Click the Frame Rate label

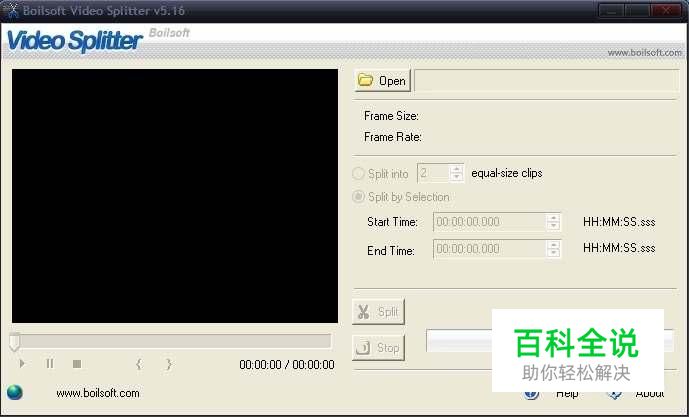click(392, 137)
